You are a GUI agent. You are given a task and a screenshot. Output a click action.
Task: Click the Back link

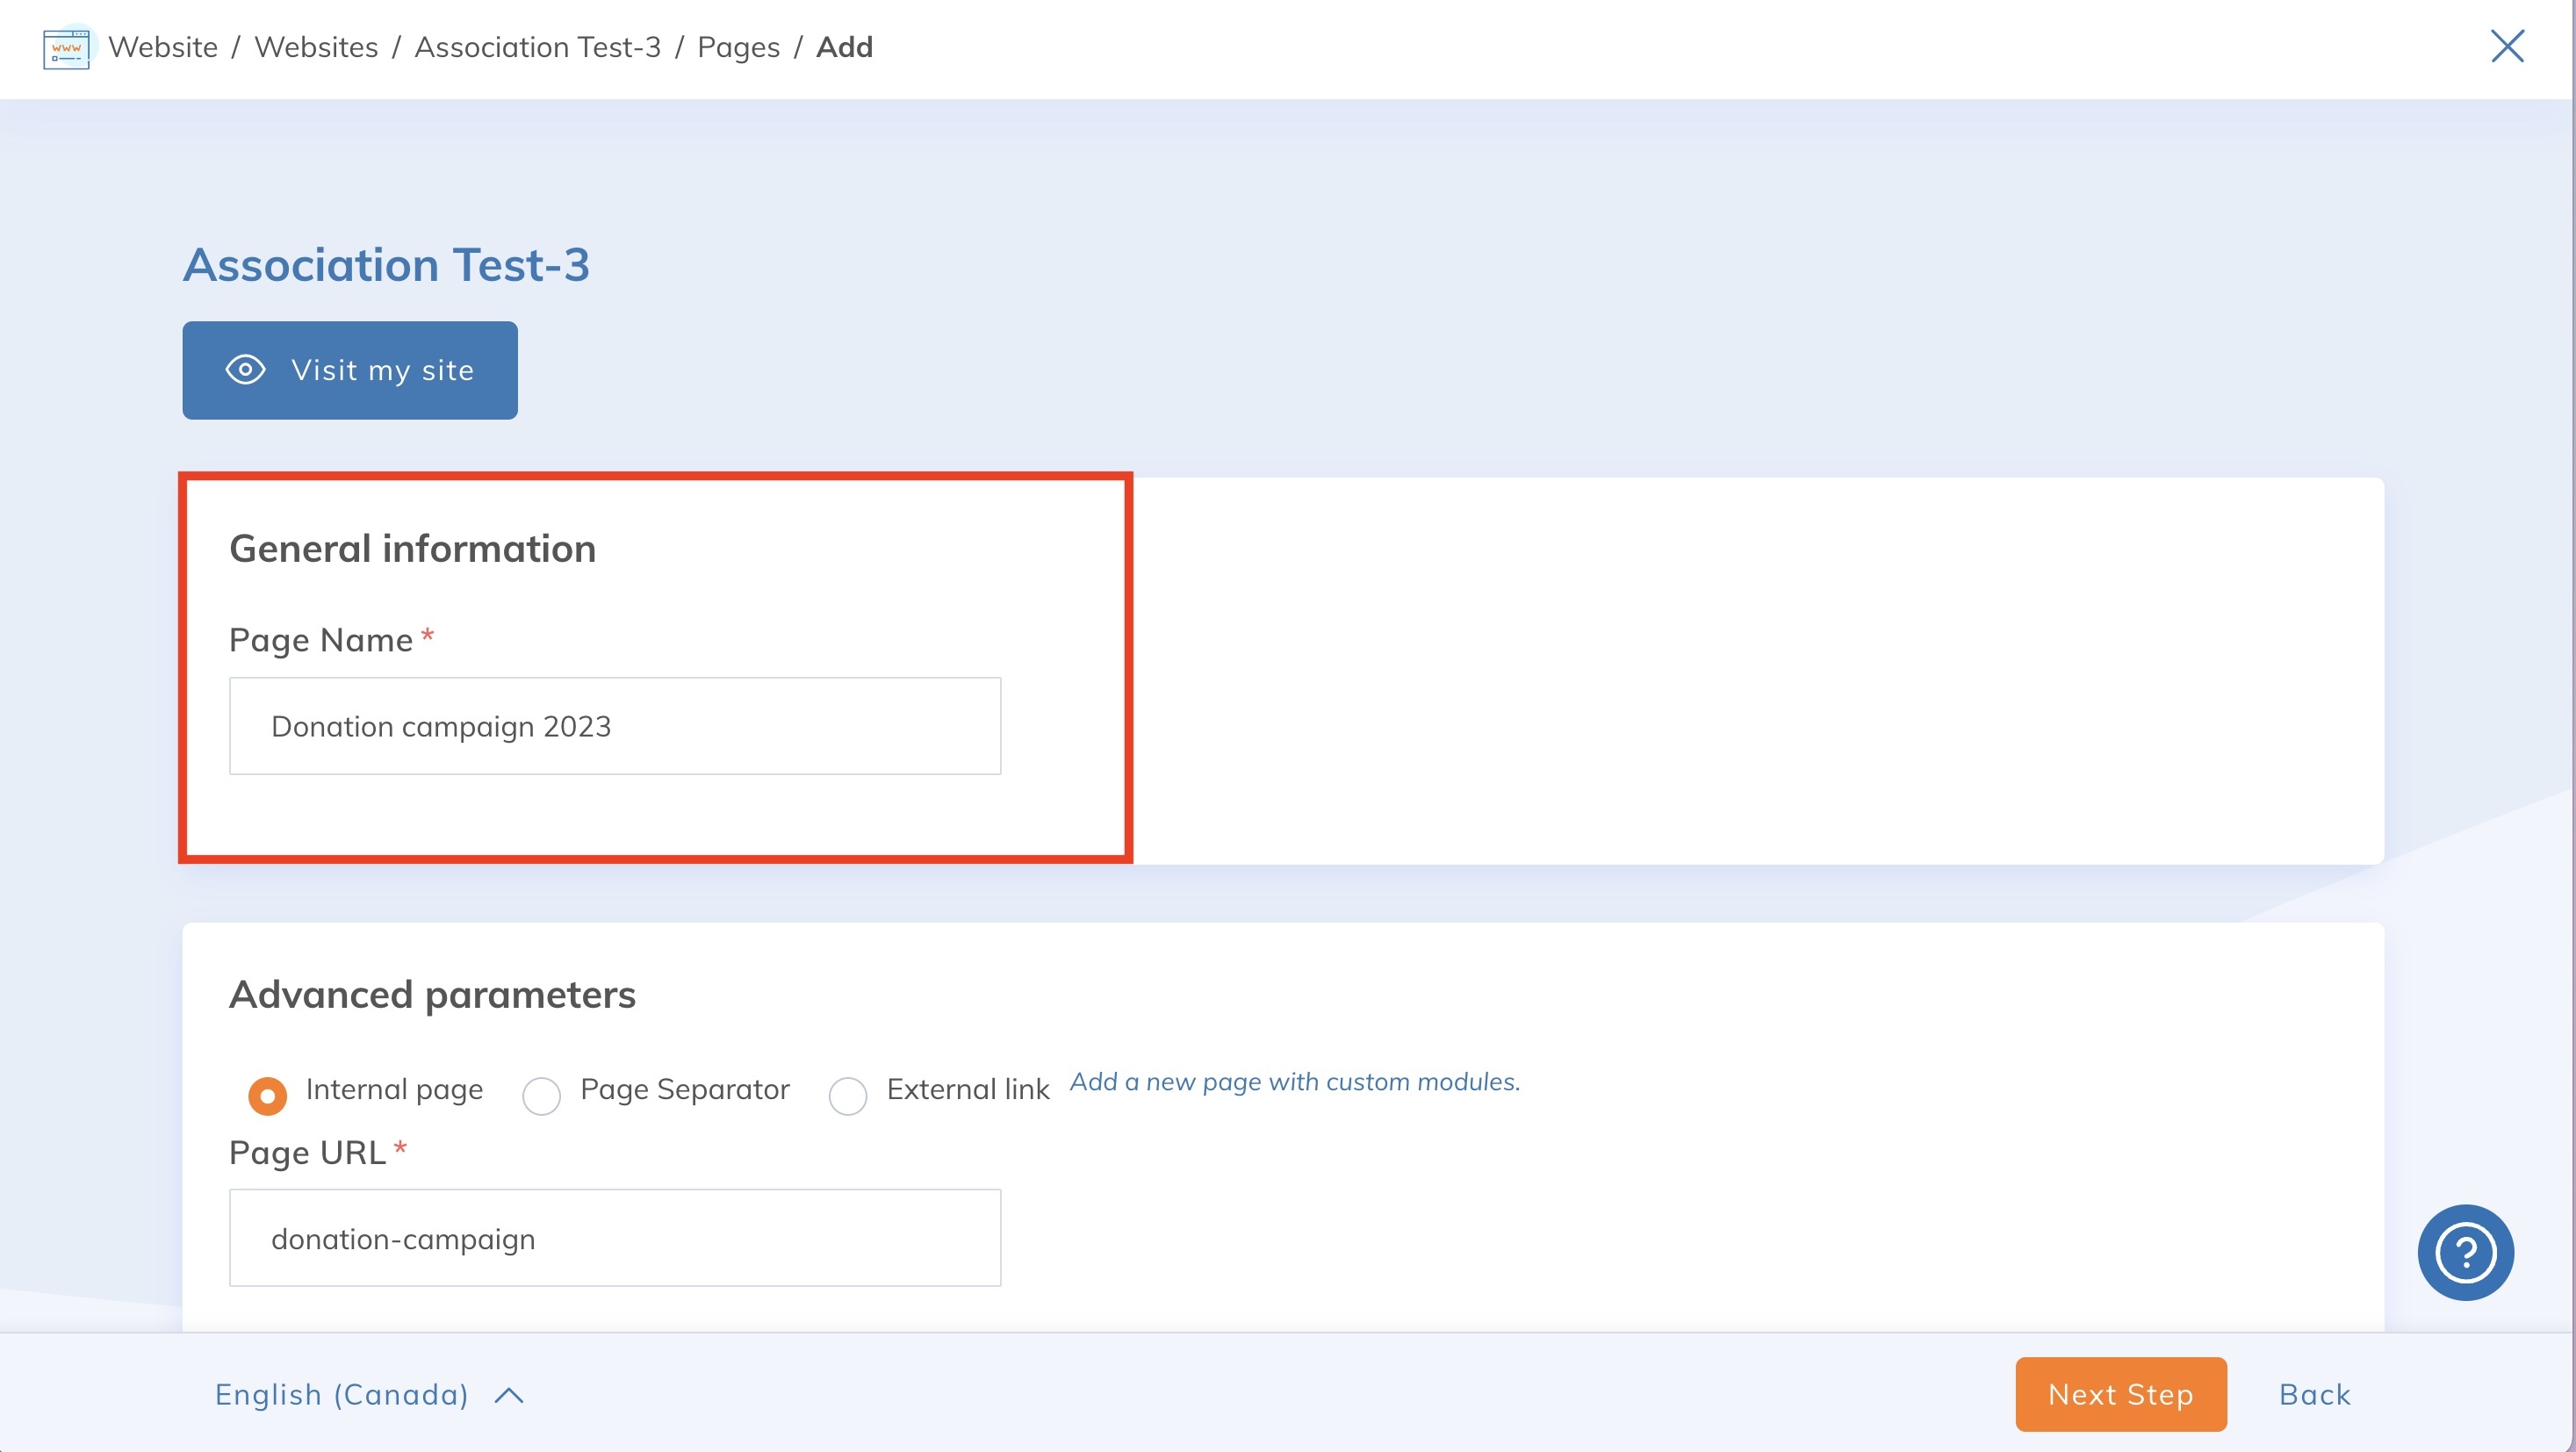click(x=2314, y=1395)
